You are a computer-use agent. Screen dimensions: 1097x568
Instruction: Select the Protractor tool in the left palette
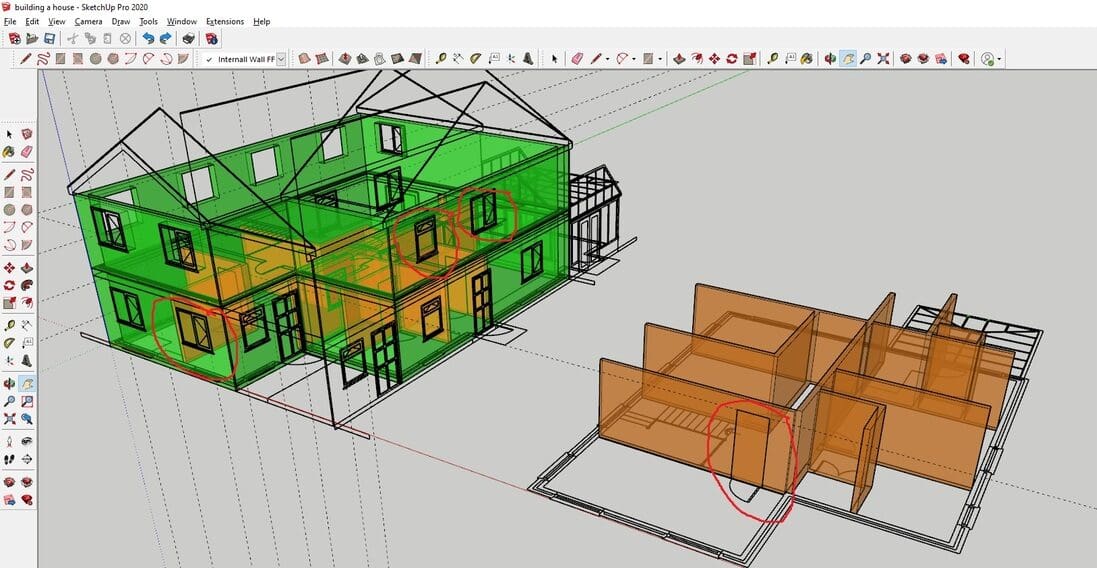[x=9, y=343]
